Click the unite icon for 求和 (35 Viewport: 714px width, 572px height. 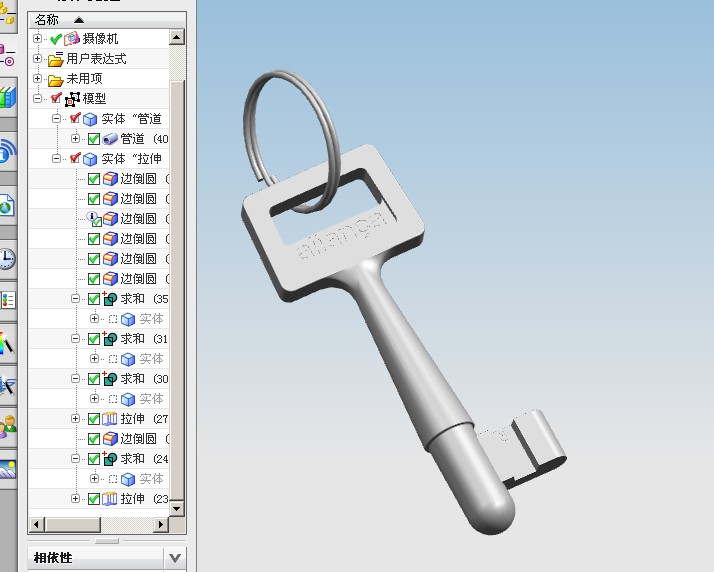coord(110,299)
